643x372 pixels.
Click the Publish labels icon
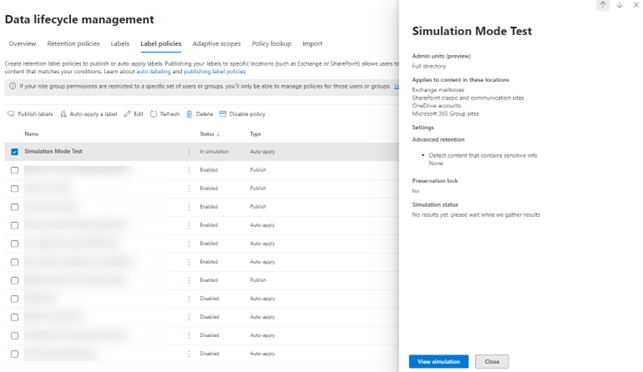click(x=11, y=114)
